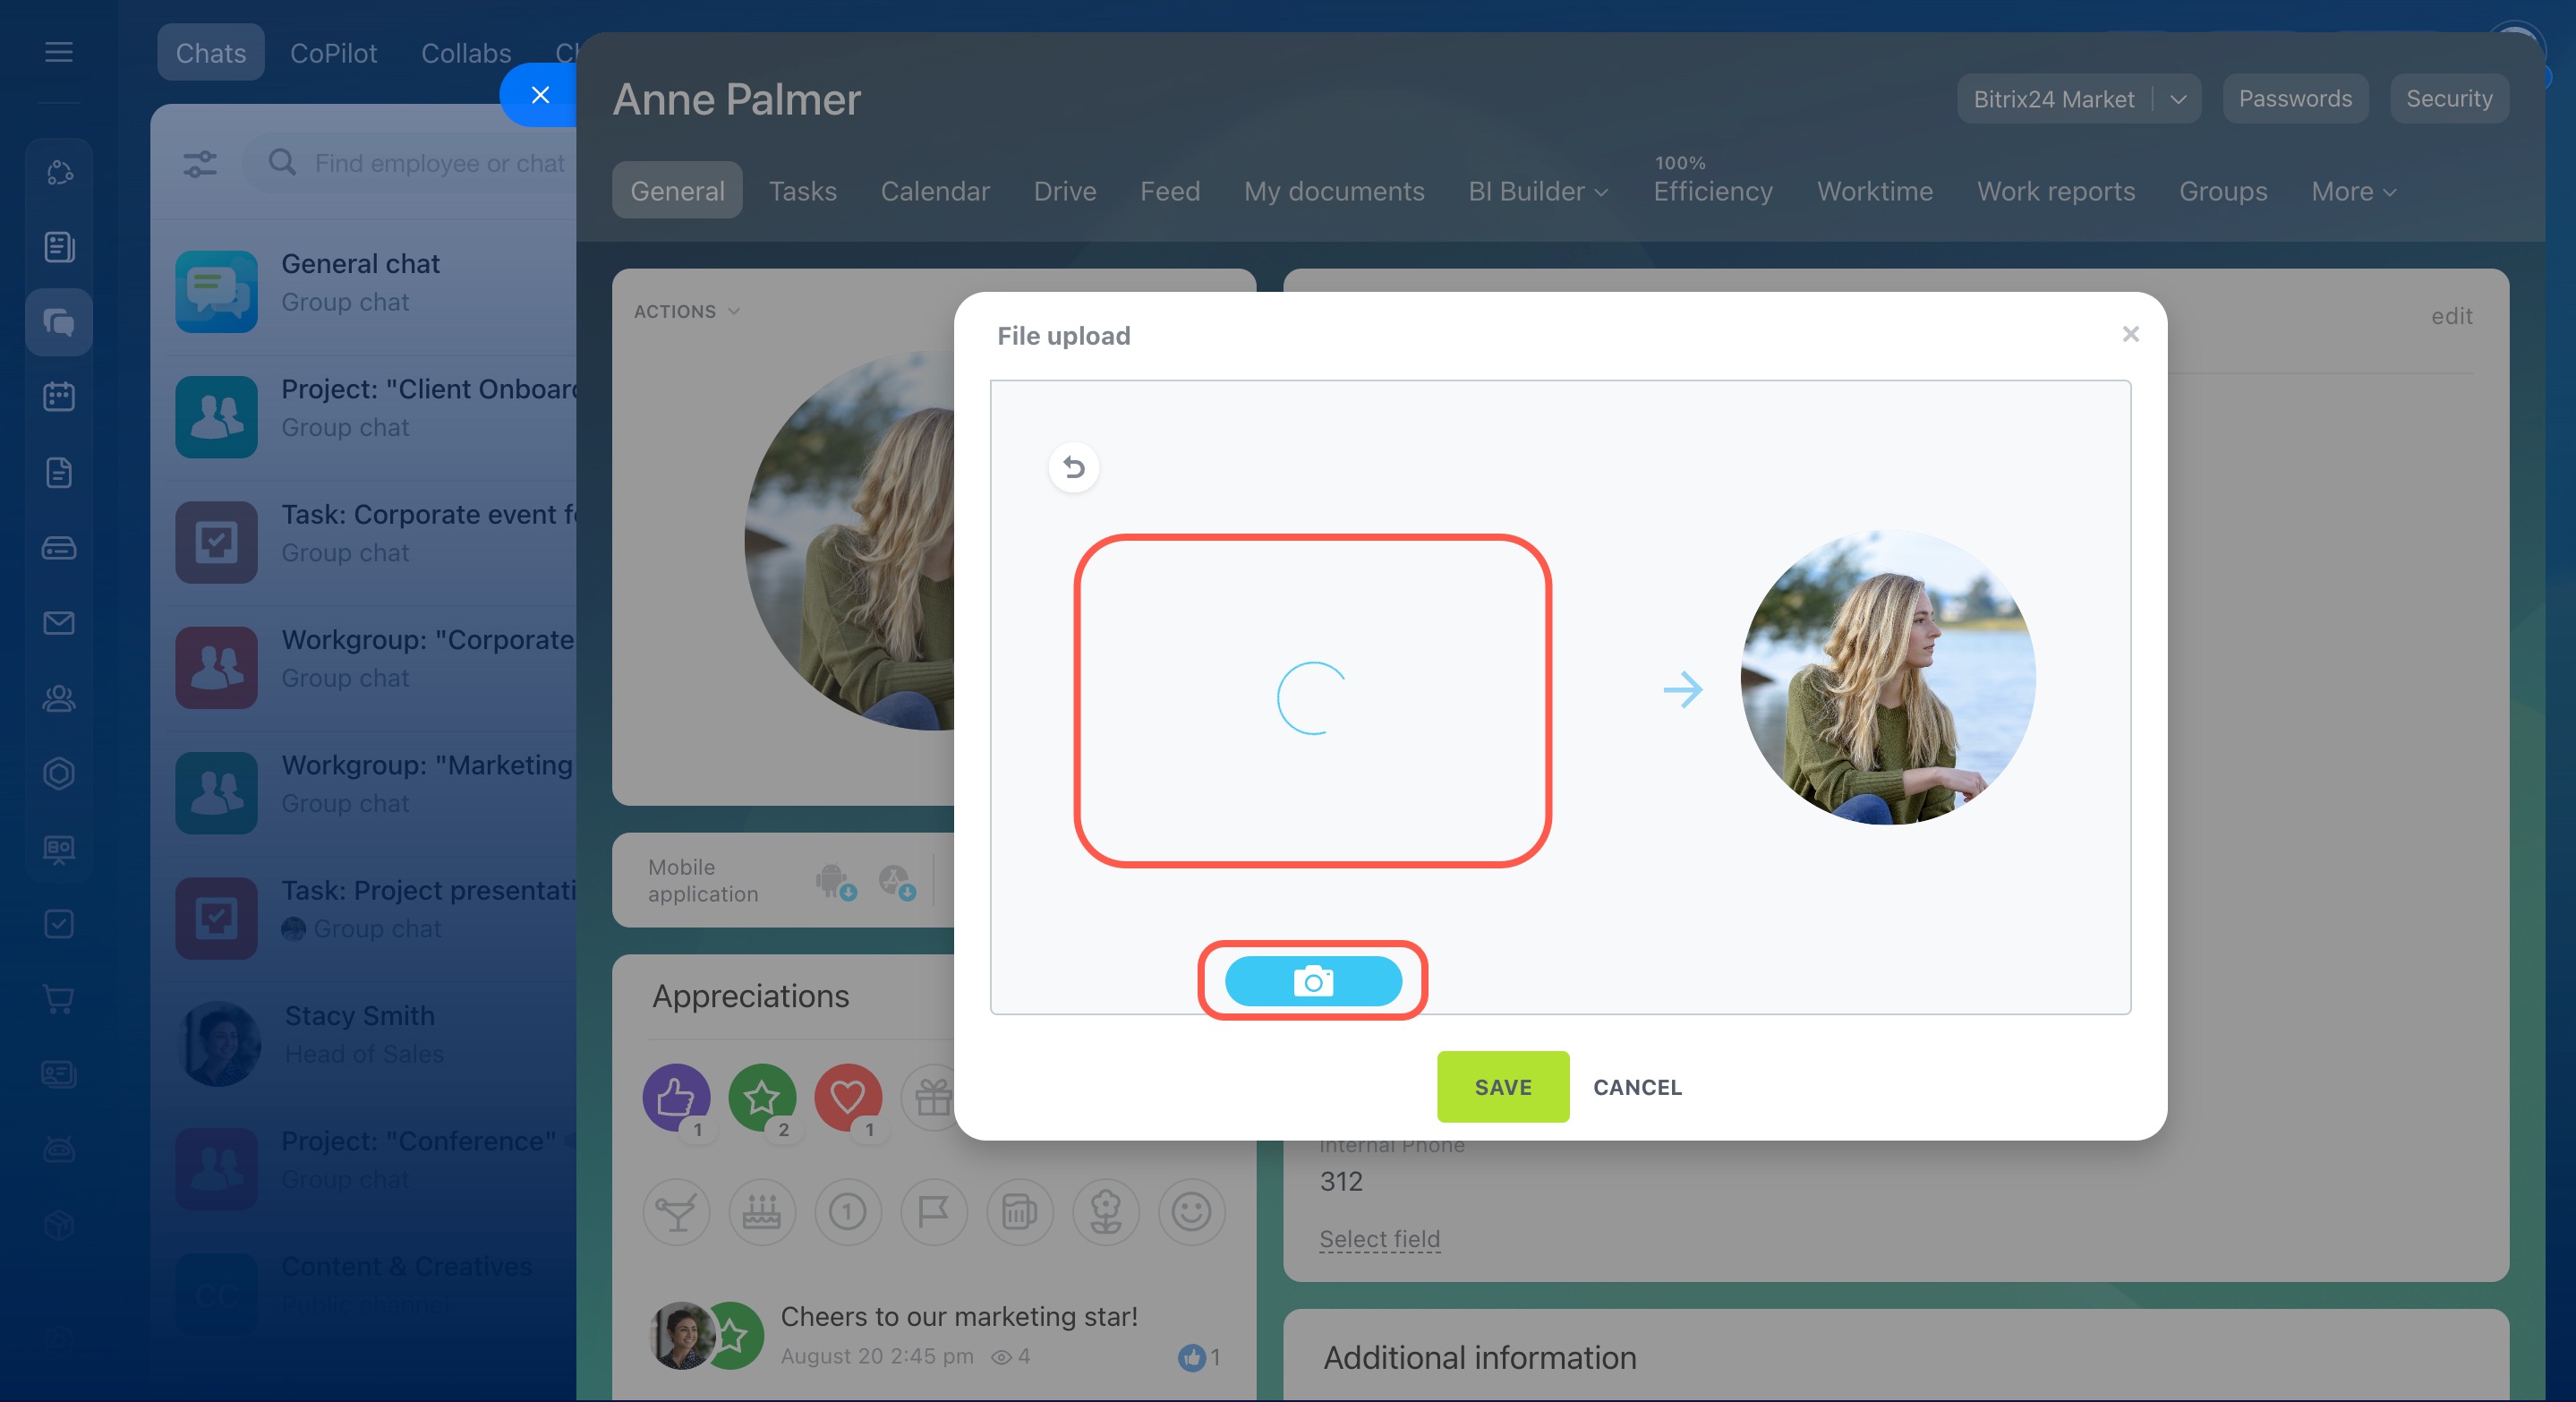Switch to the Chats tab
This screenshot has height=1402, width=2576.
211,53
